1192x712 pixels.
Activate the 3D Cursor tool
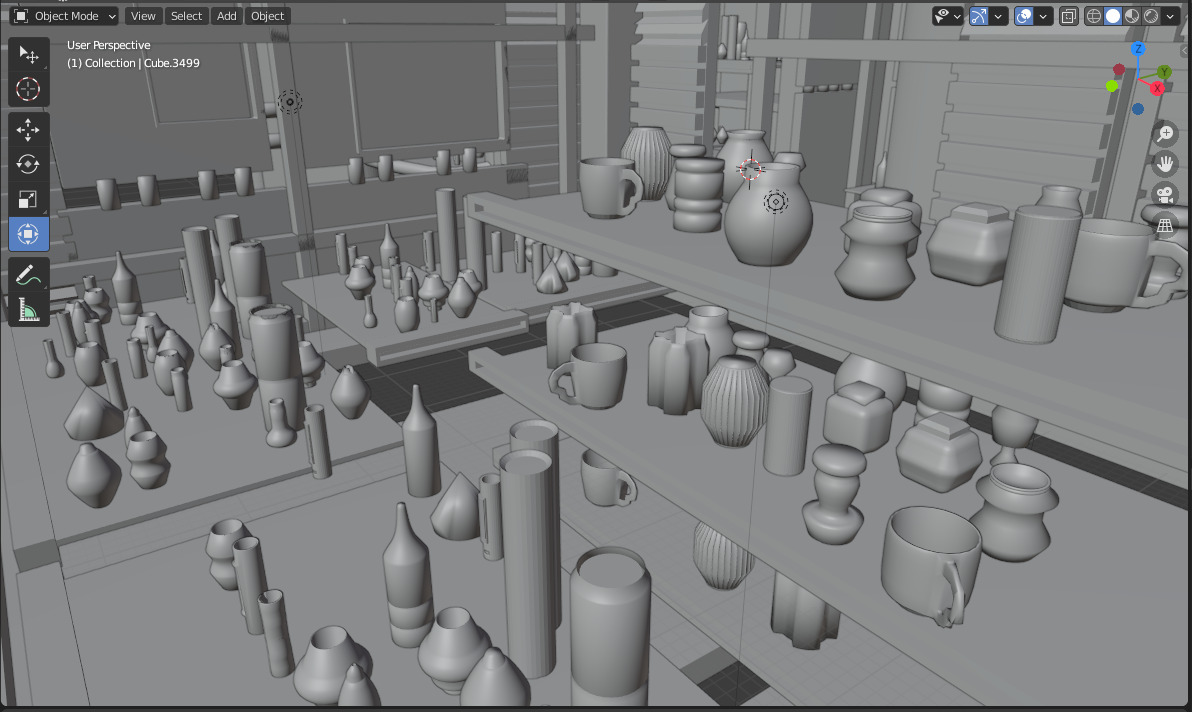pyautogui.click(x=28, y=89)
